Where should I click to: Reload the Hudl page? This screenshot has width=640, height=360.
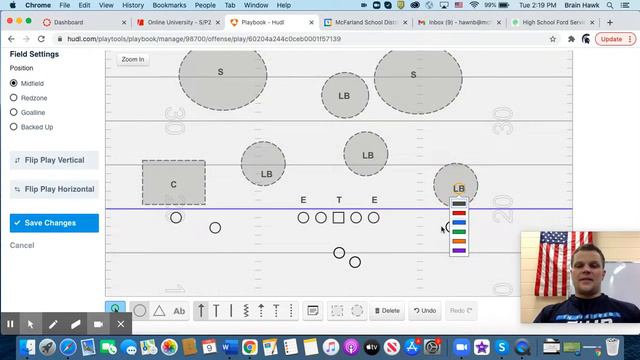41,39
